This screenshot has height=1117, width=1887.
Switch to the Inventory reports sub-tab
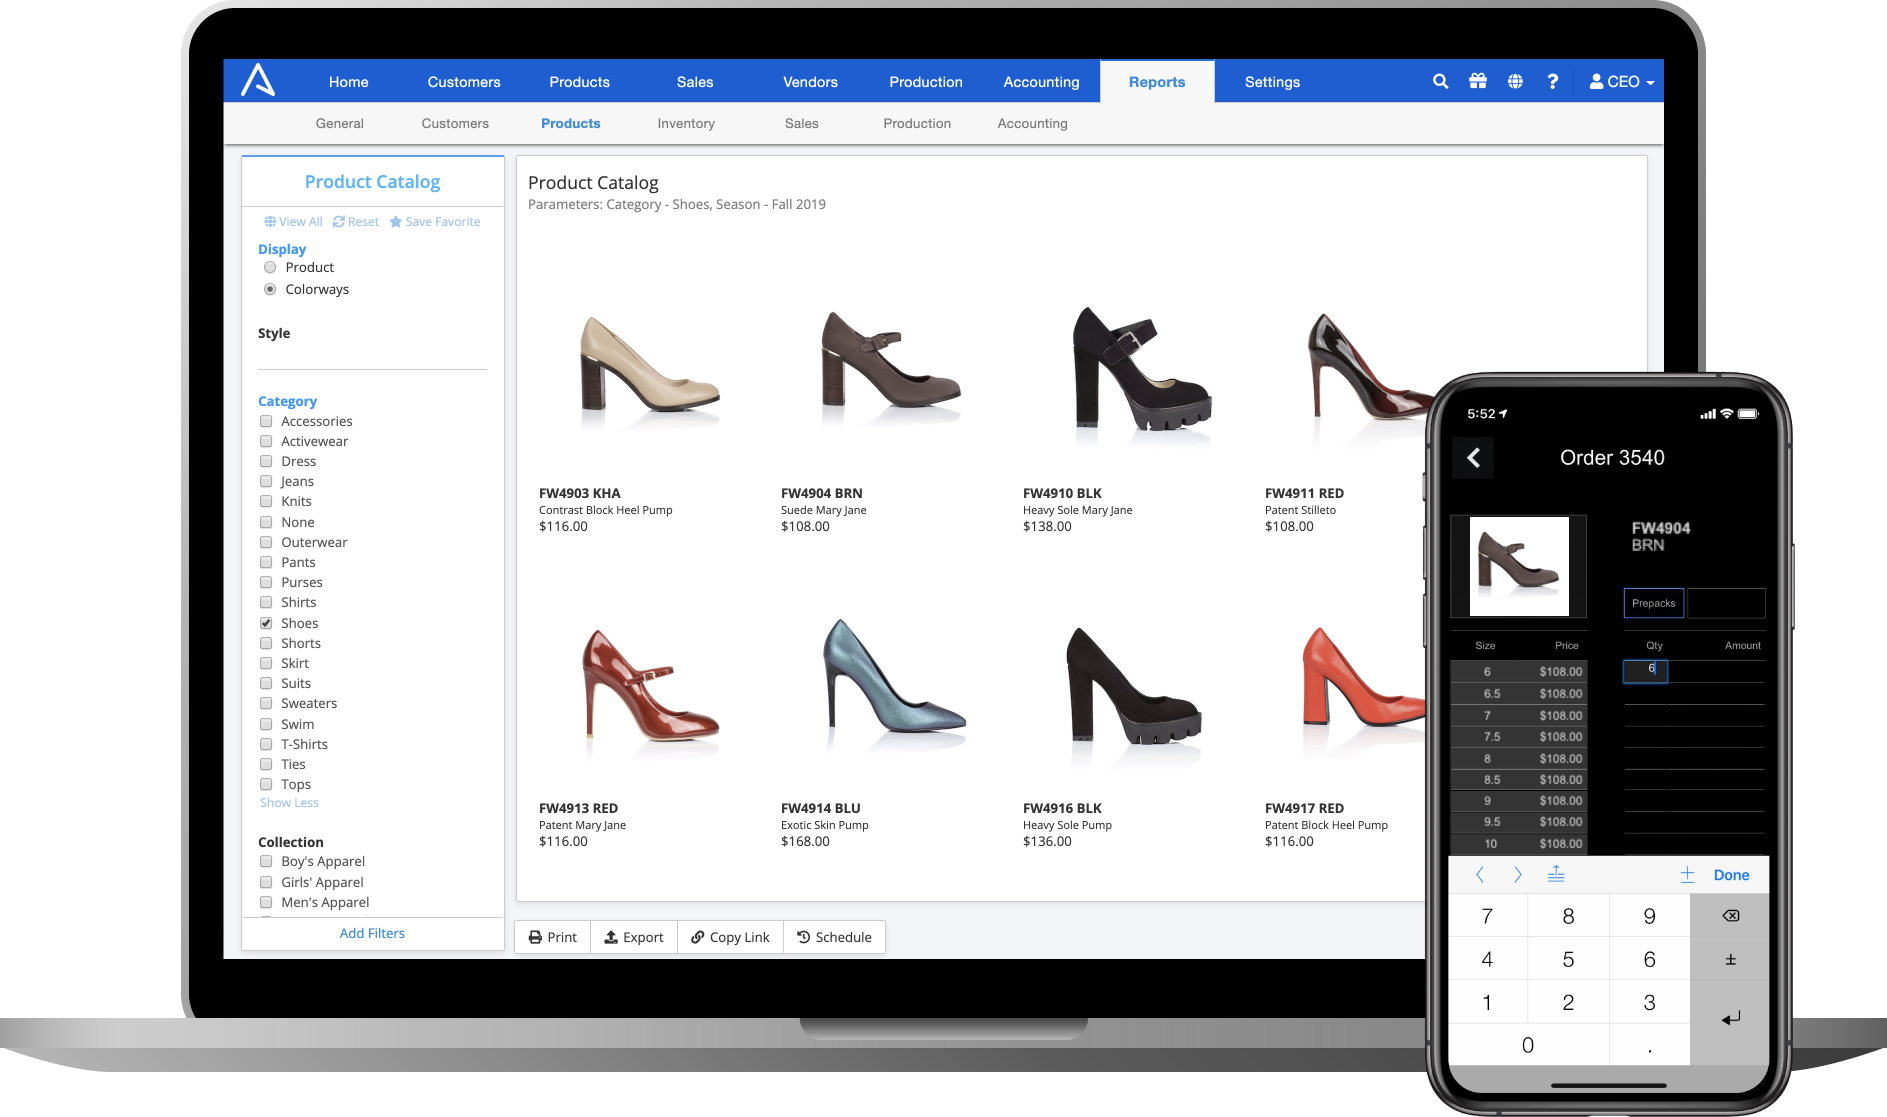coord(686,124)
